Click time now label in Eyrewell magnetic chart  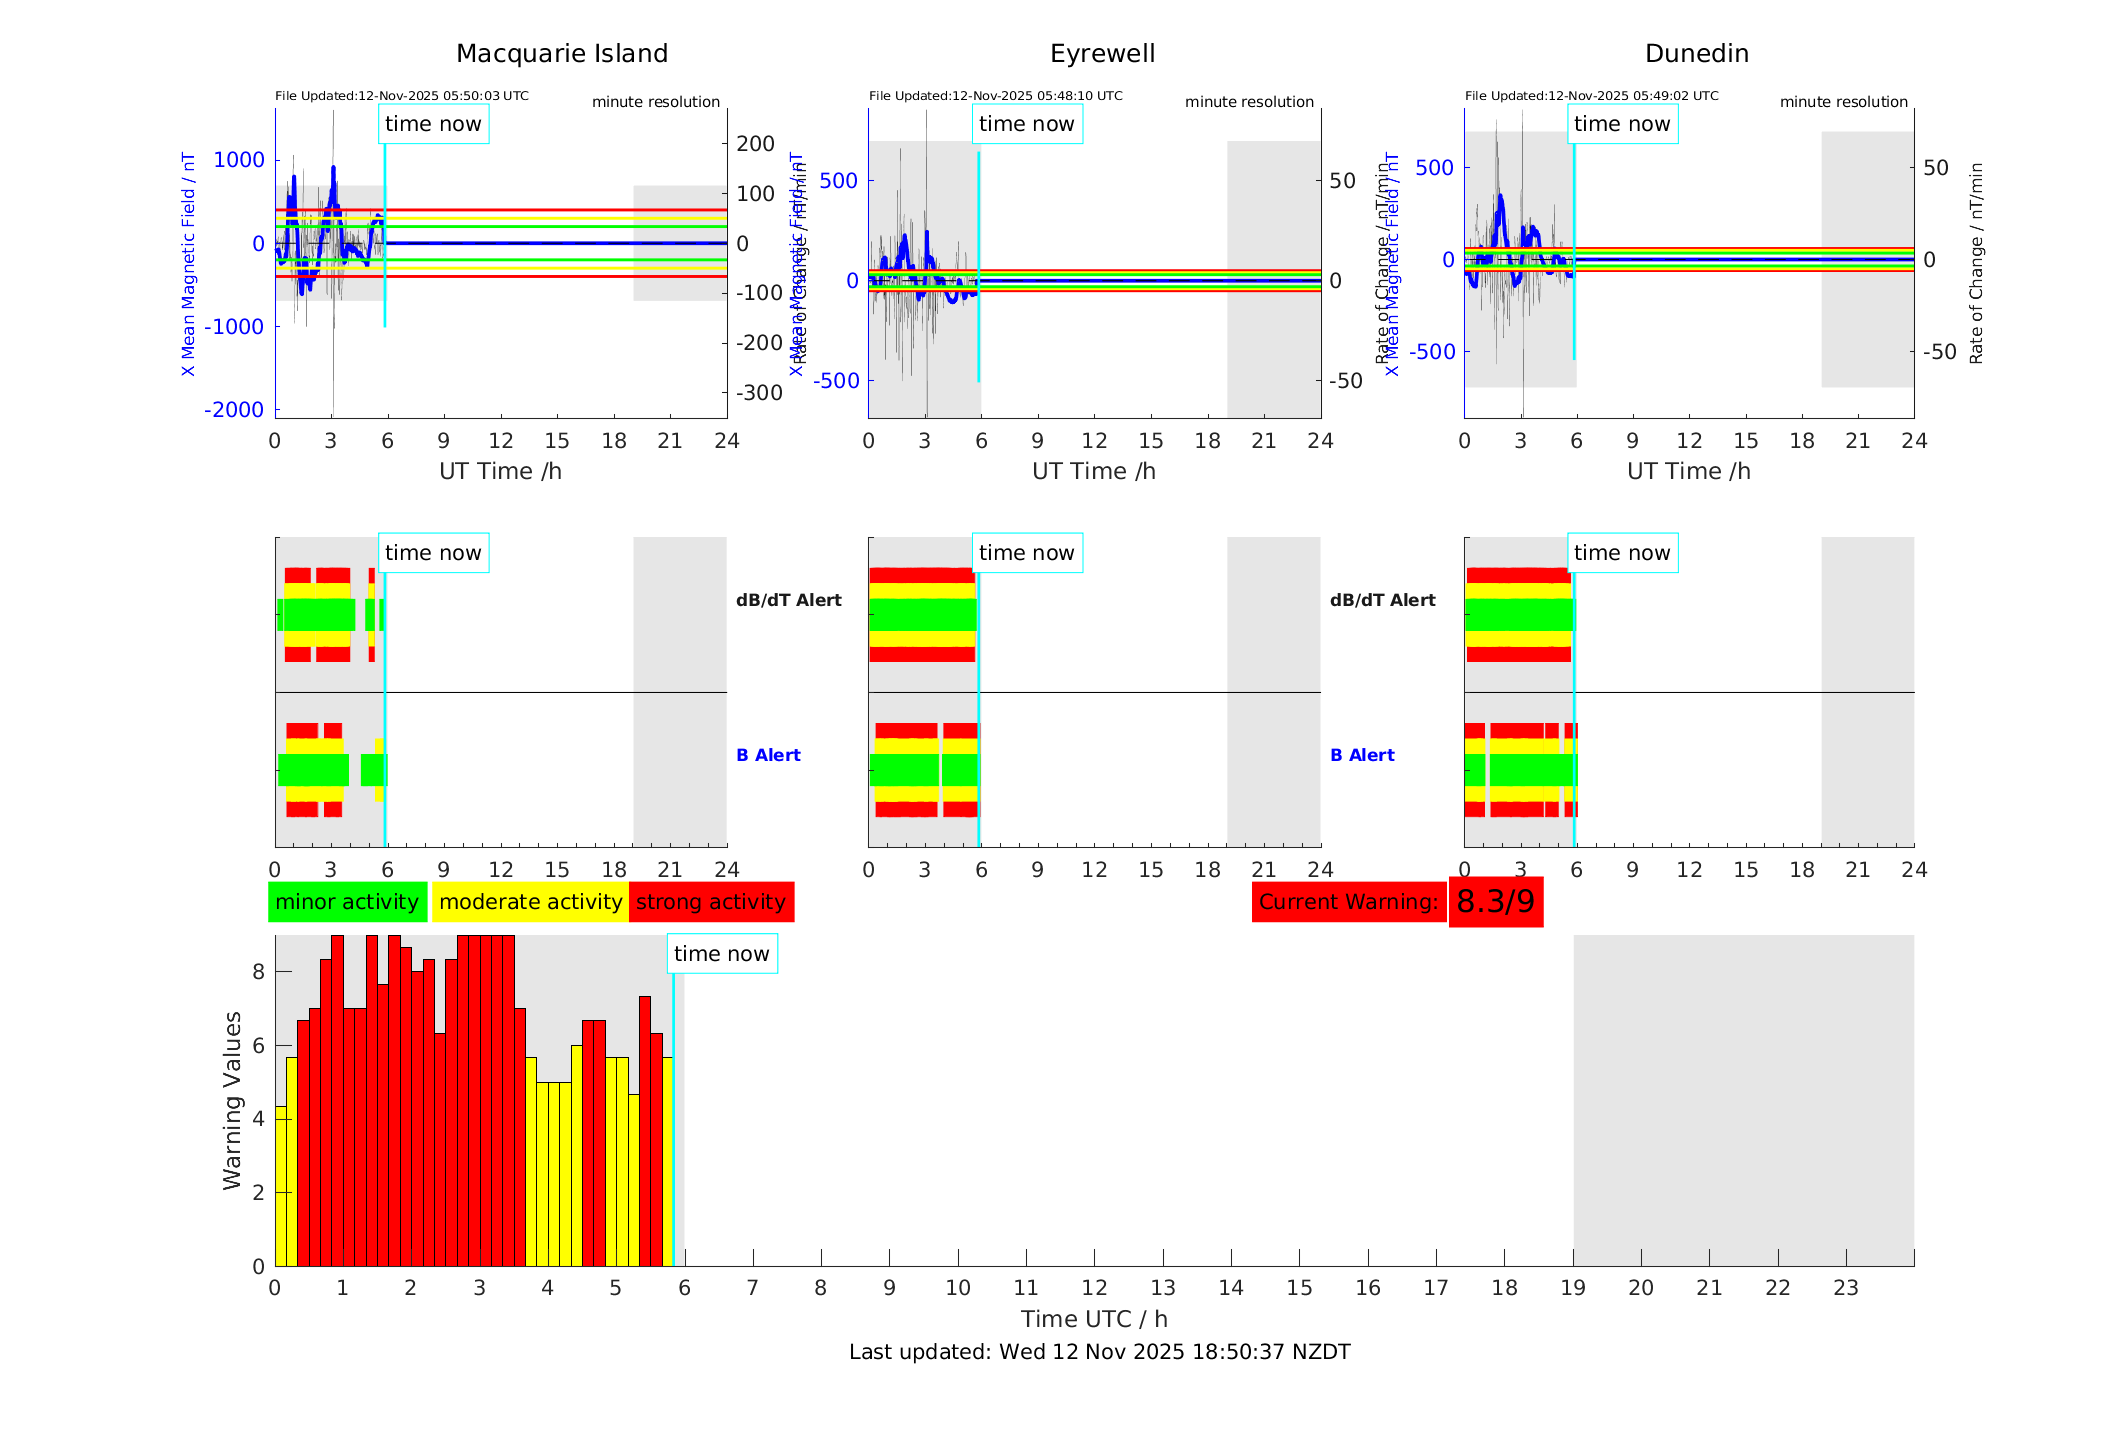point(1026,124)
